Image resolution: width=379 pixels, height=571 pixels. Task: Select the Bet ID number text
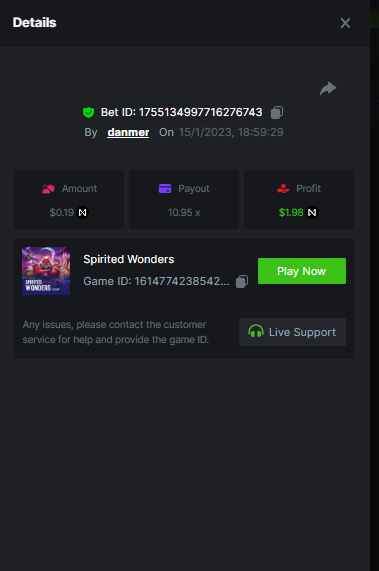click(201, 112)
